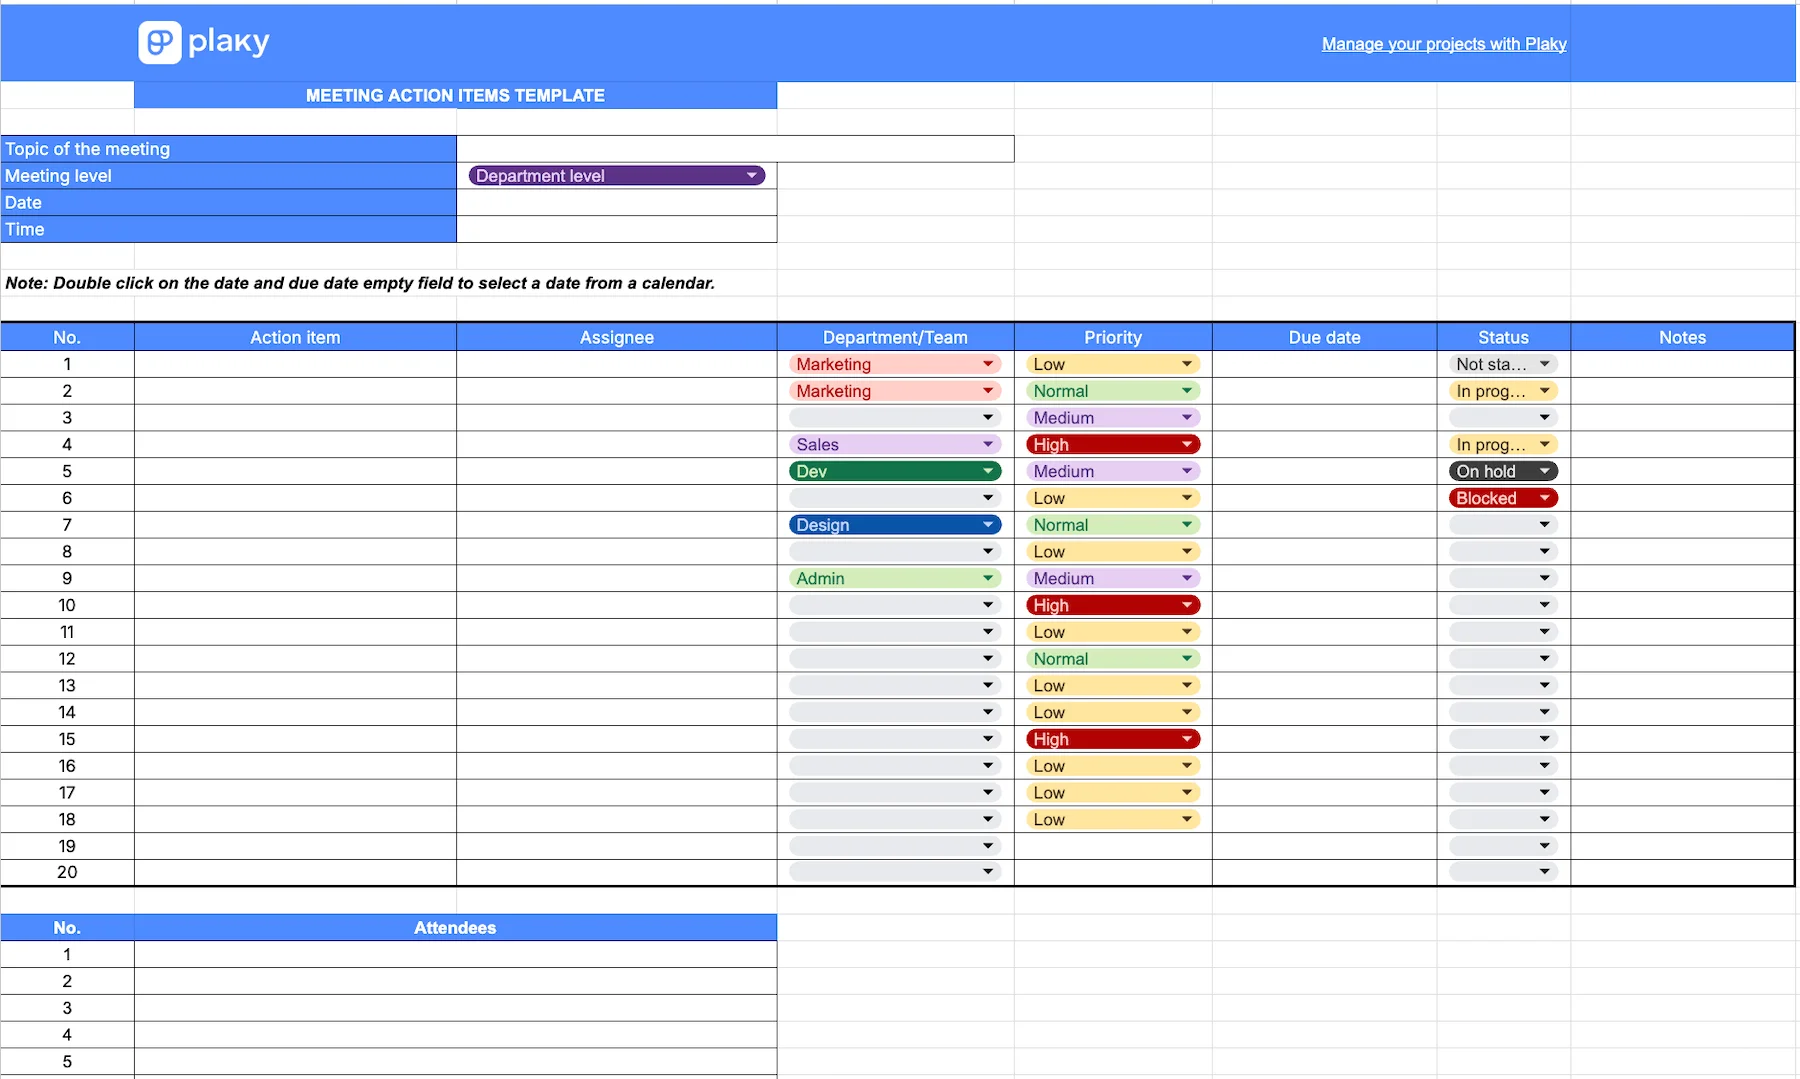Click the Assignee cell in row 5

(x=616, y=471)
